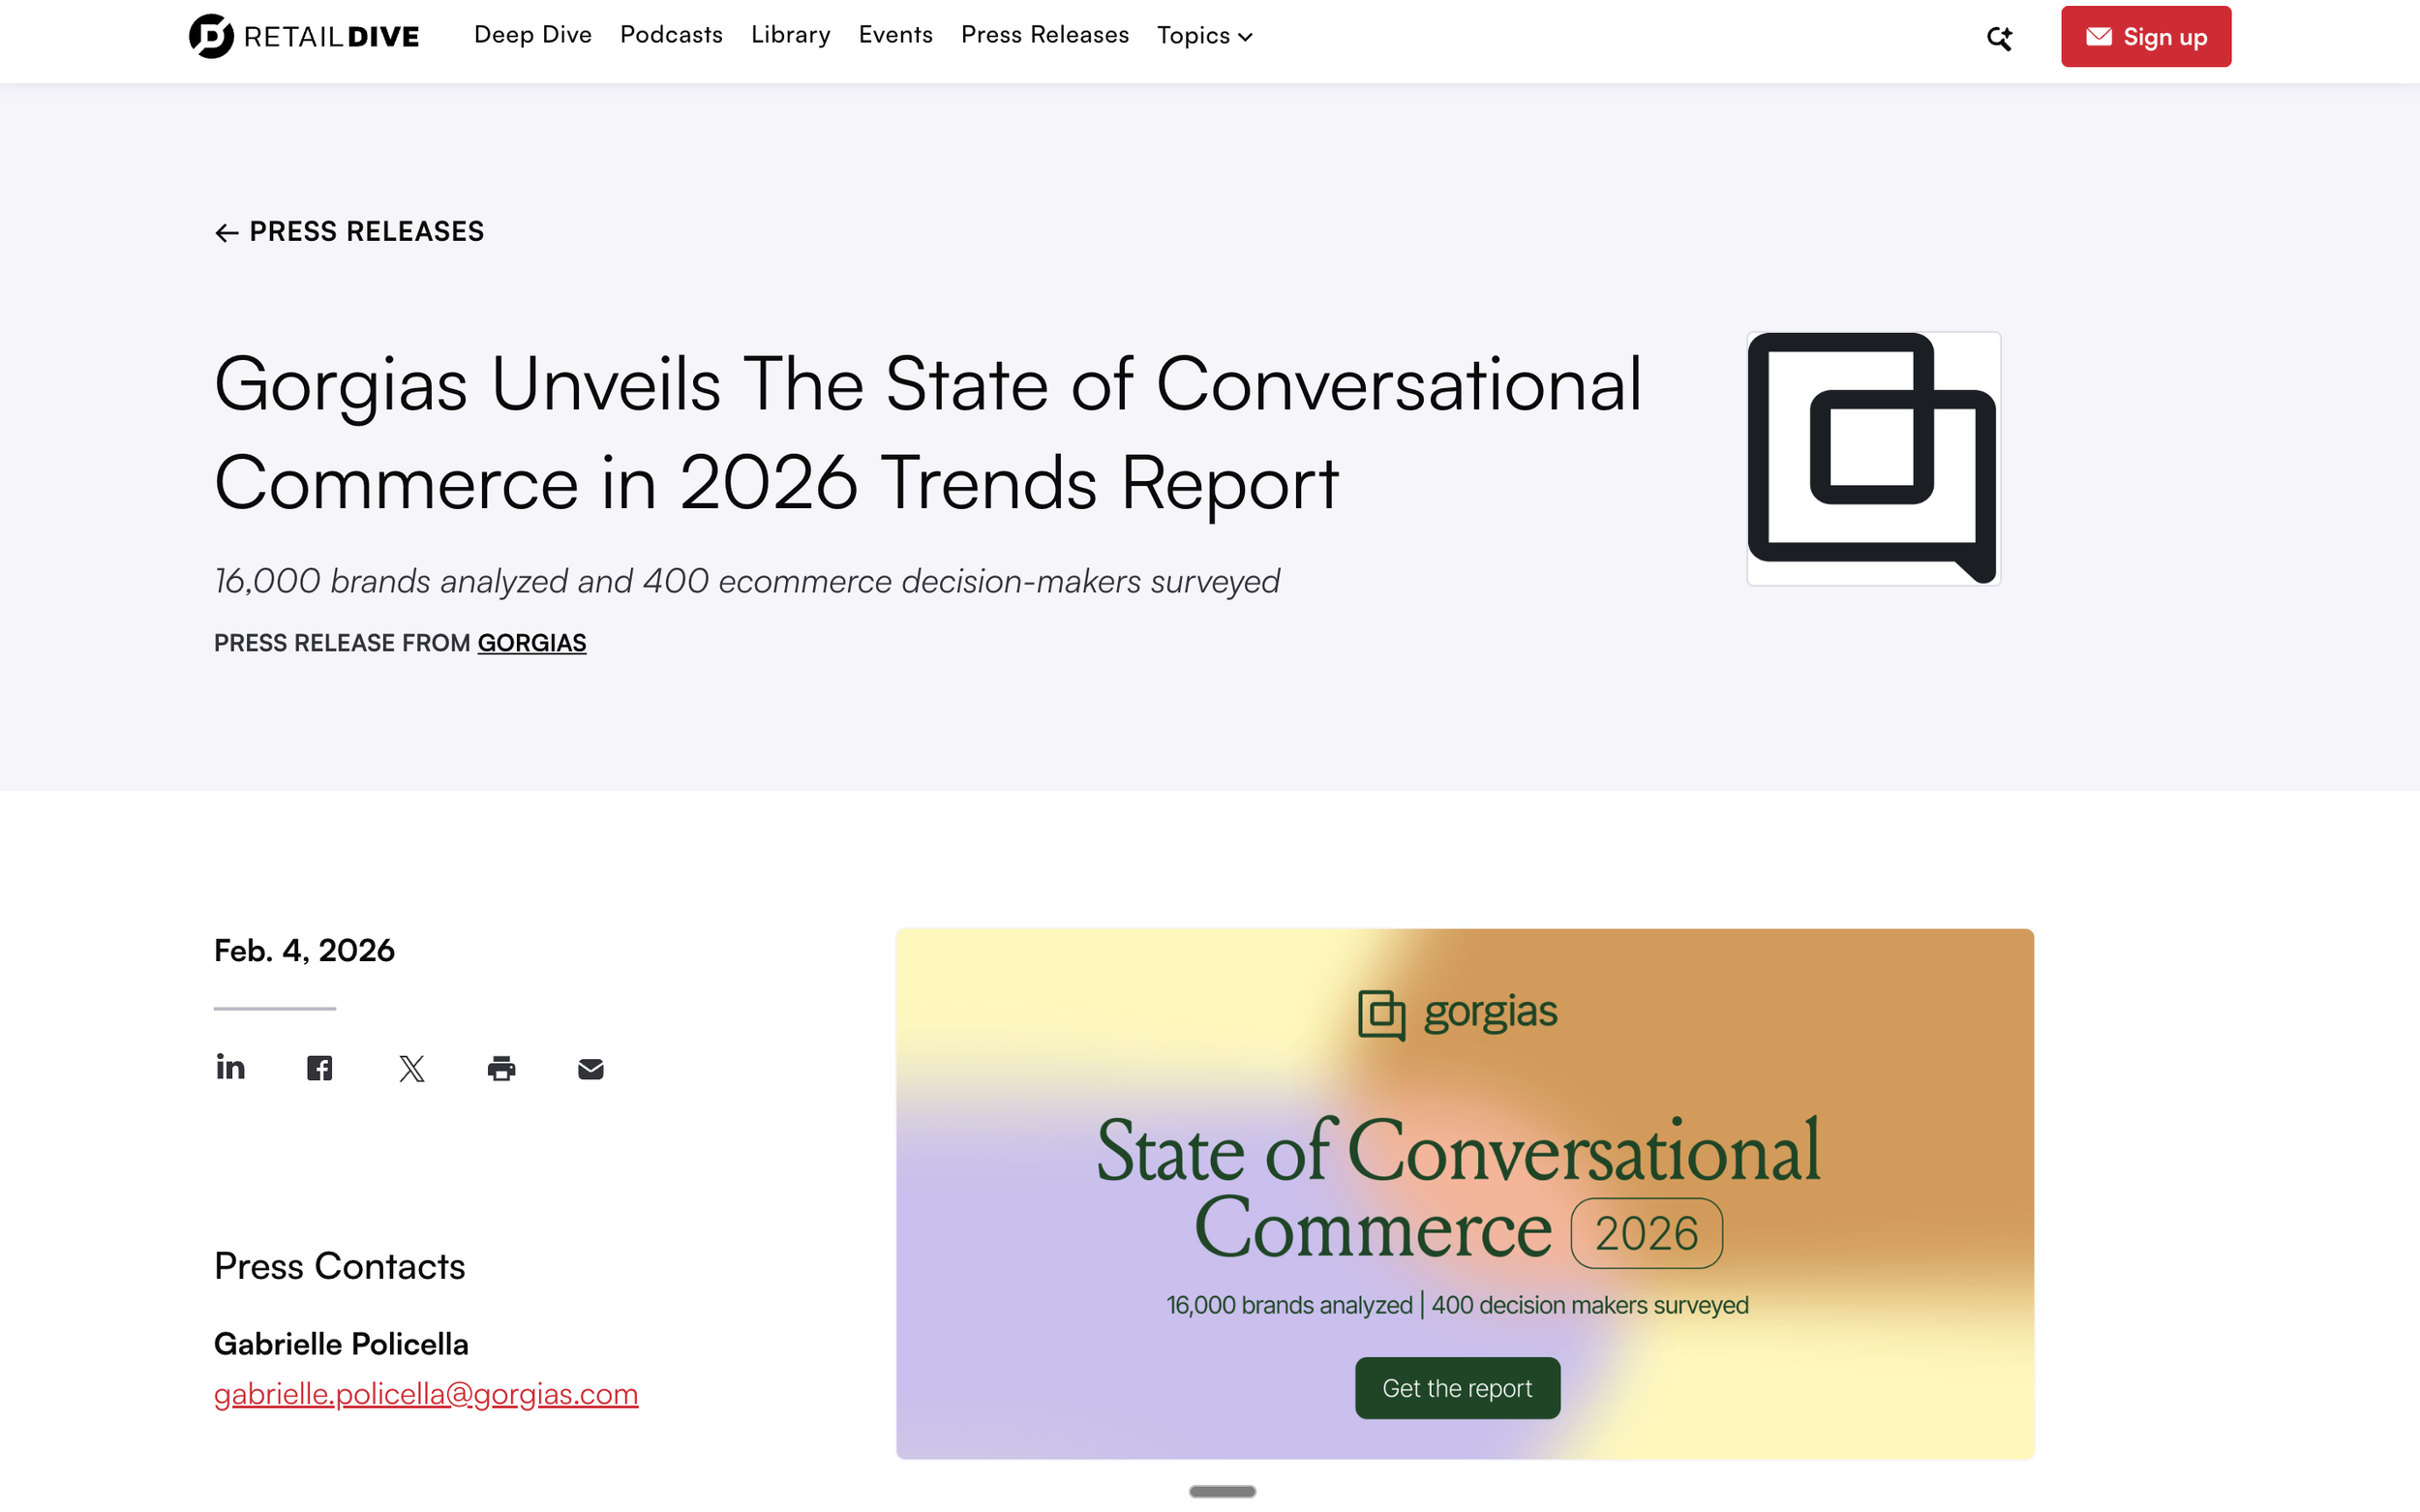Email gabrielle.policella@gorgias.com link
Screen dimensions: 2420x1512
(x=426, y=1393)
